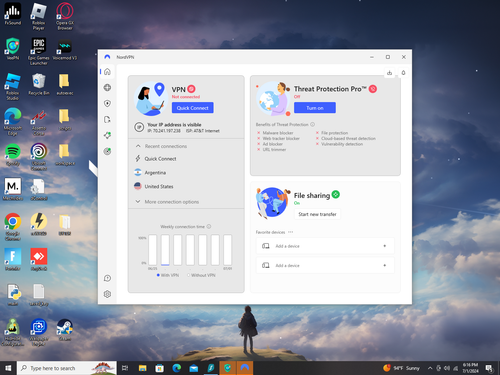This screenshot has width=500, height=375.
Task: Select the AnyDesk desktop shortcut
Action: click(39, 259)
